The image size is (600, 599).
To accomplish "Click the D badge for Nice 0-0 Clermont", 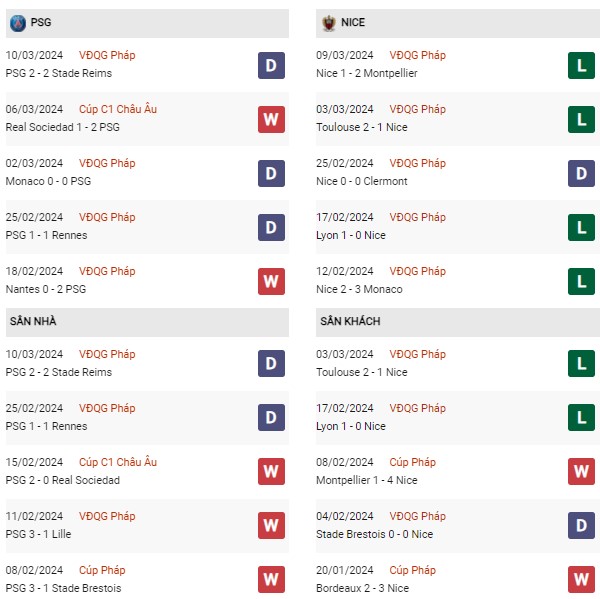I will (581, 173).
